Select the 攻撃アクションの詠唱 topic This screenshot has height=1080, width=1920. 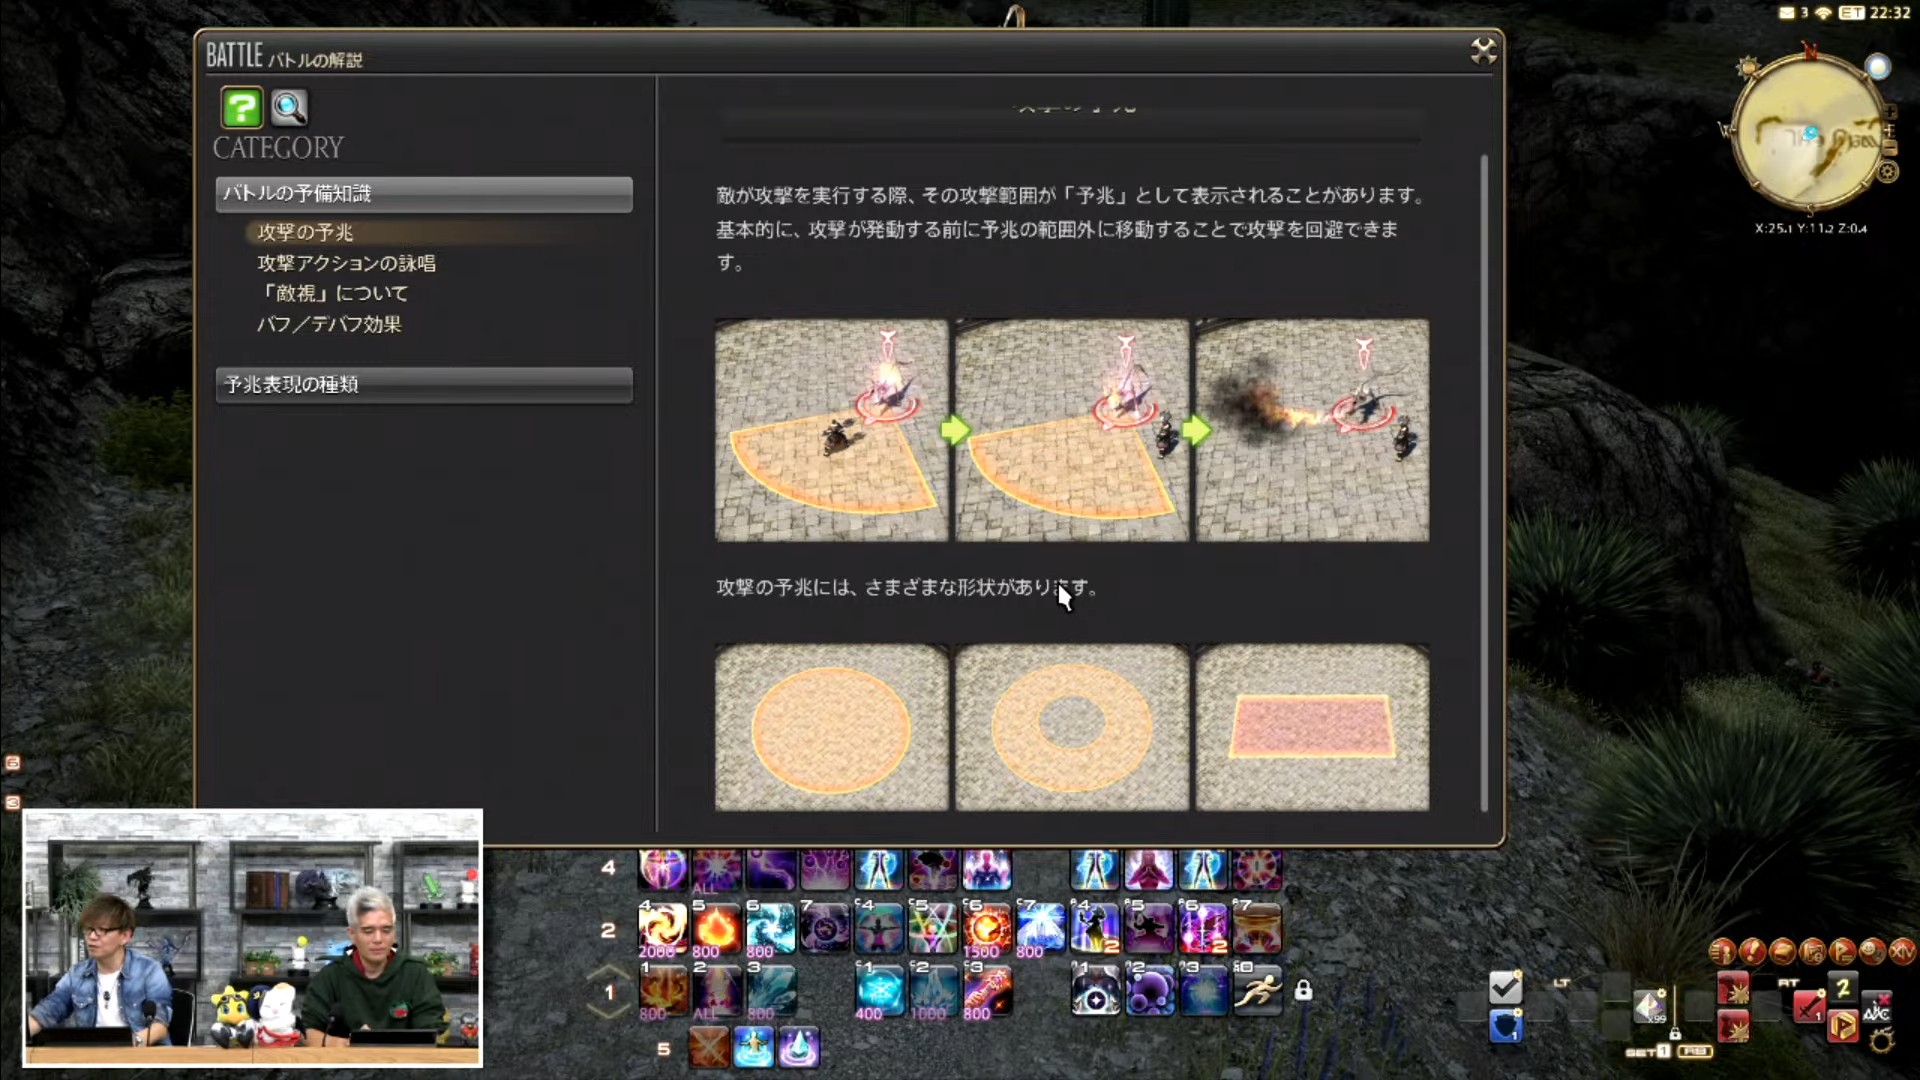tap(346, 263)
